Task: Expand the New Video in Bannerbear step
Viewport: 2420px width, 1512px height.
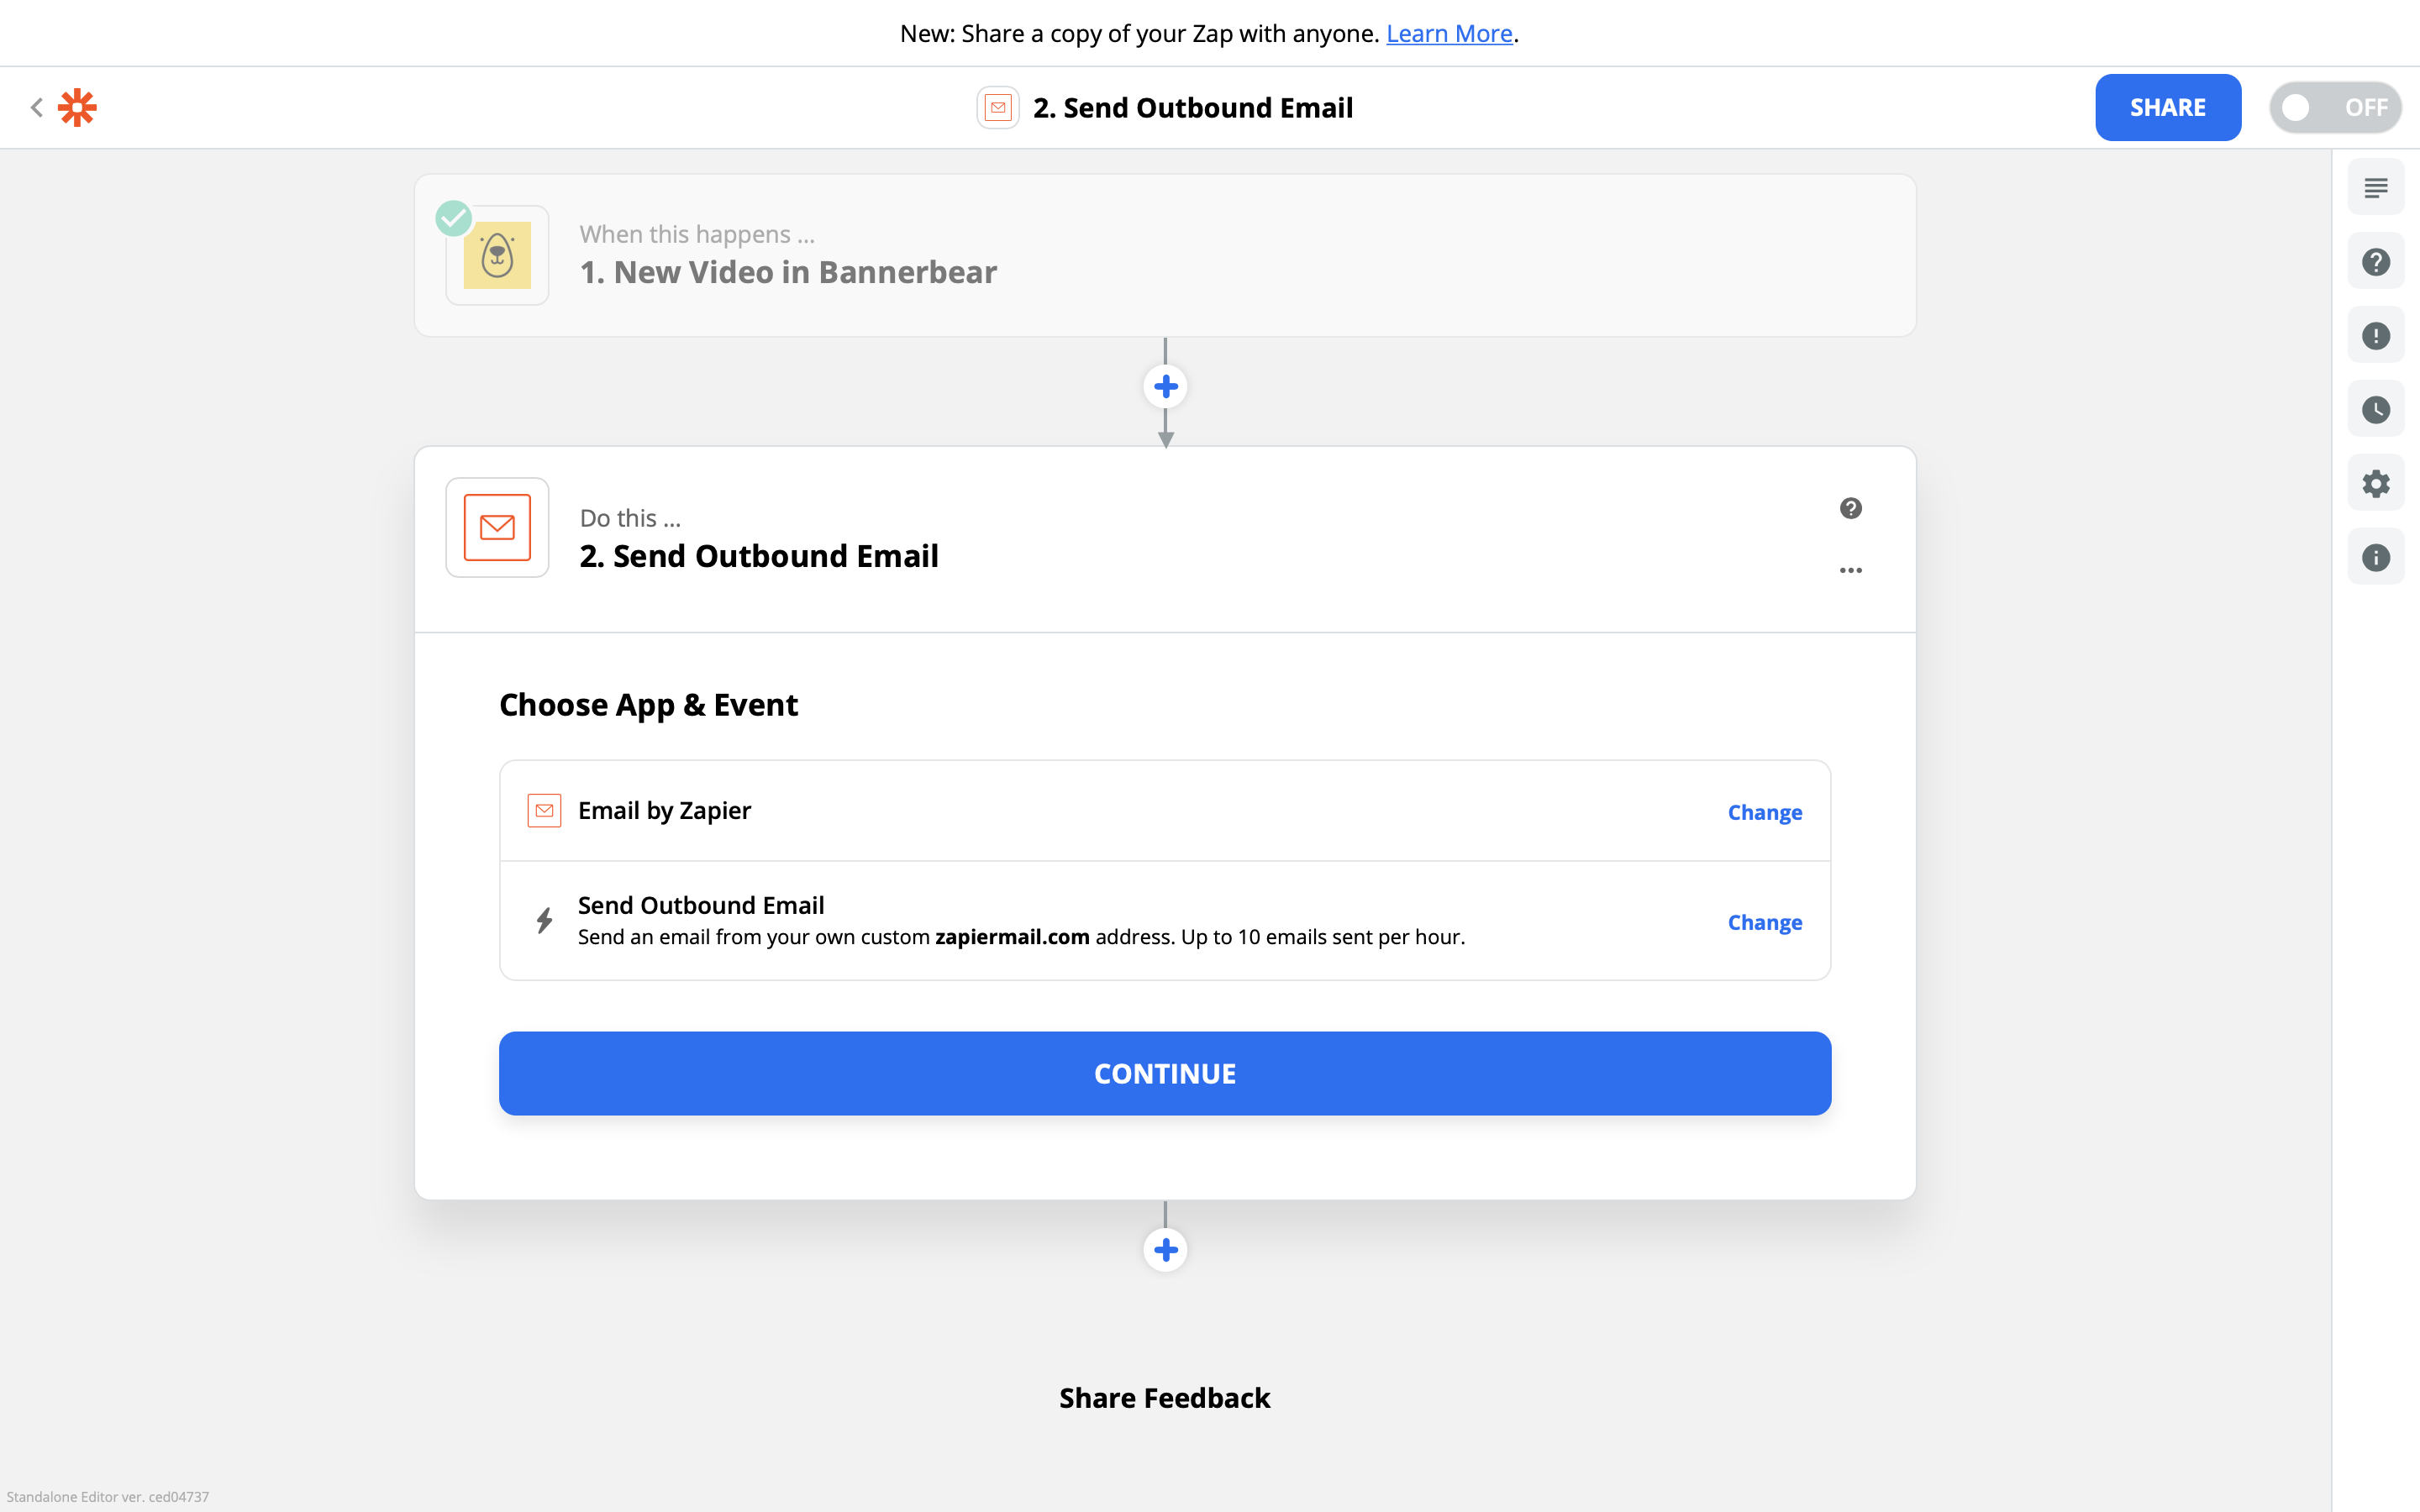Action: (1164, 256)
